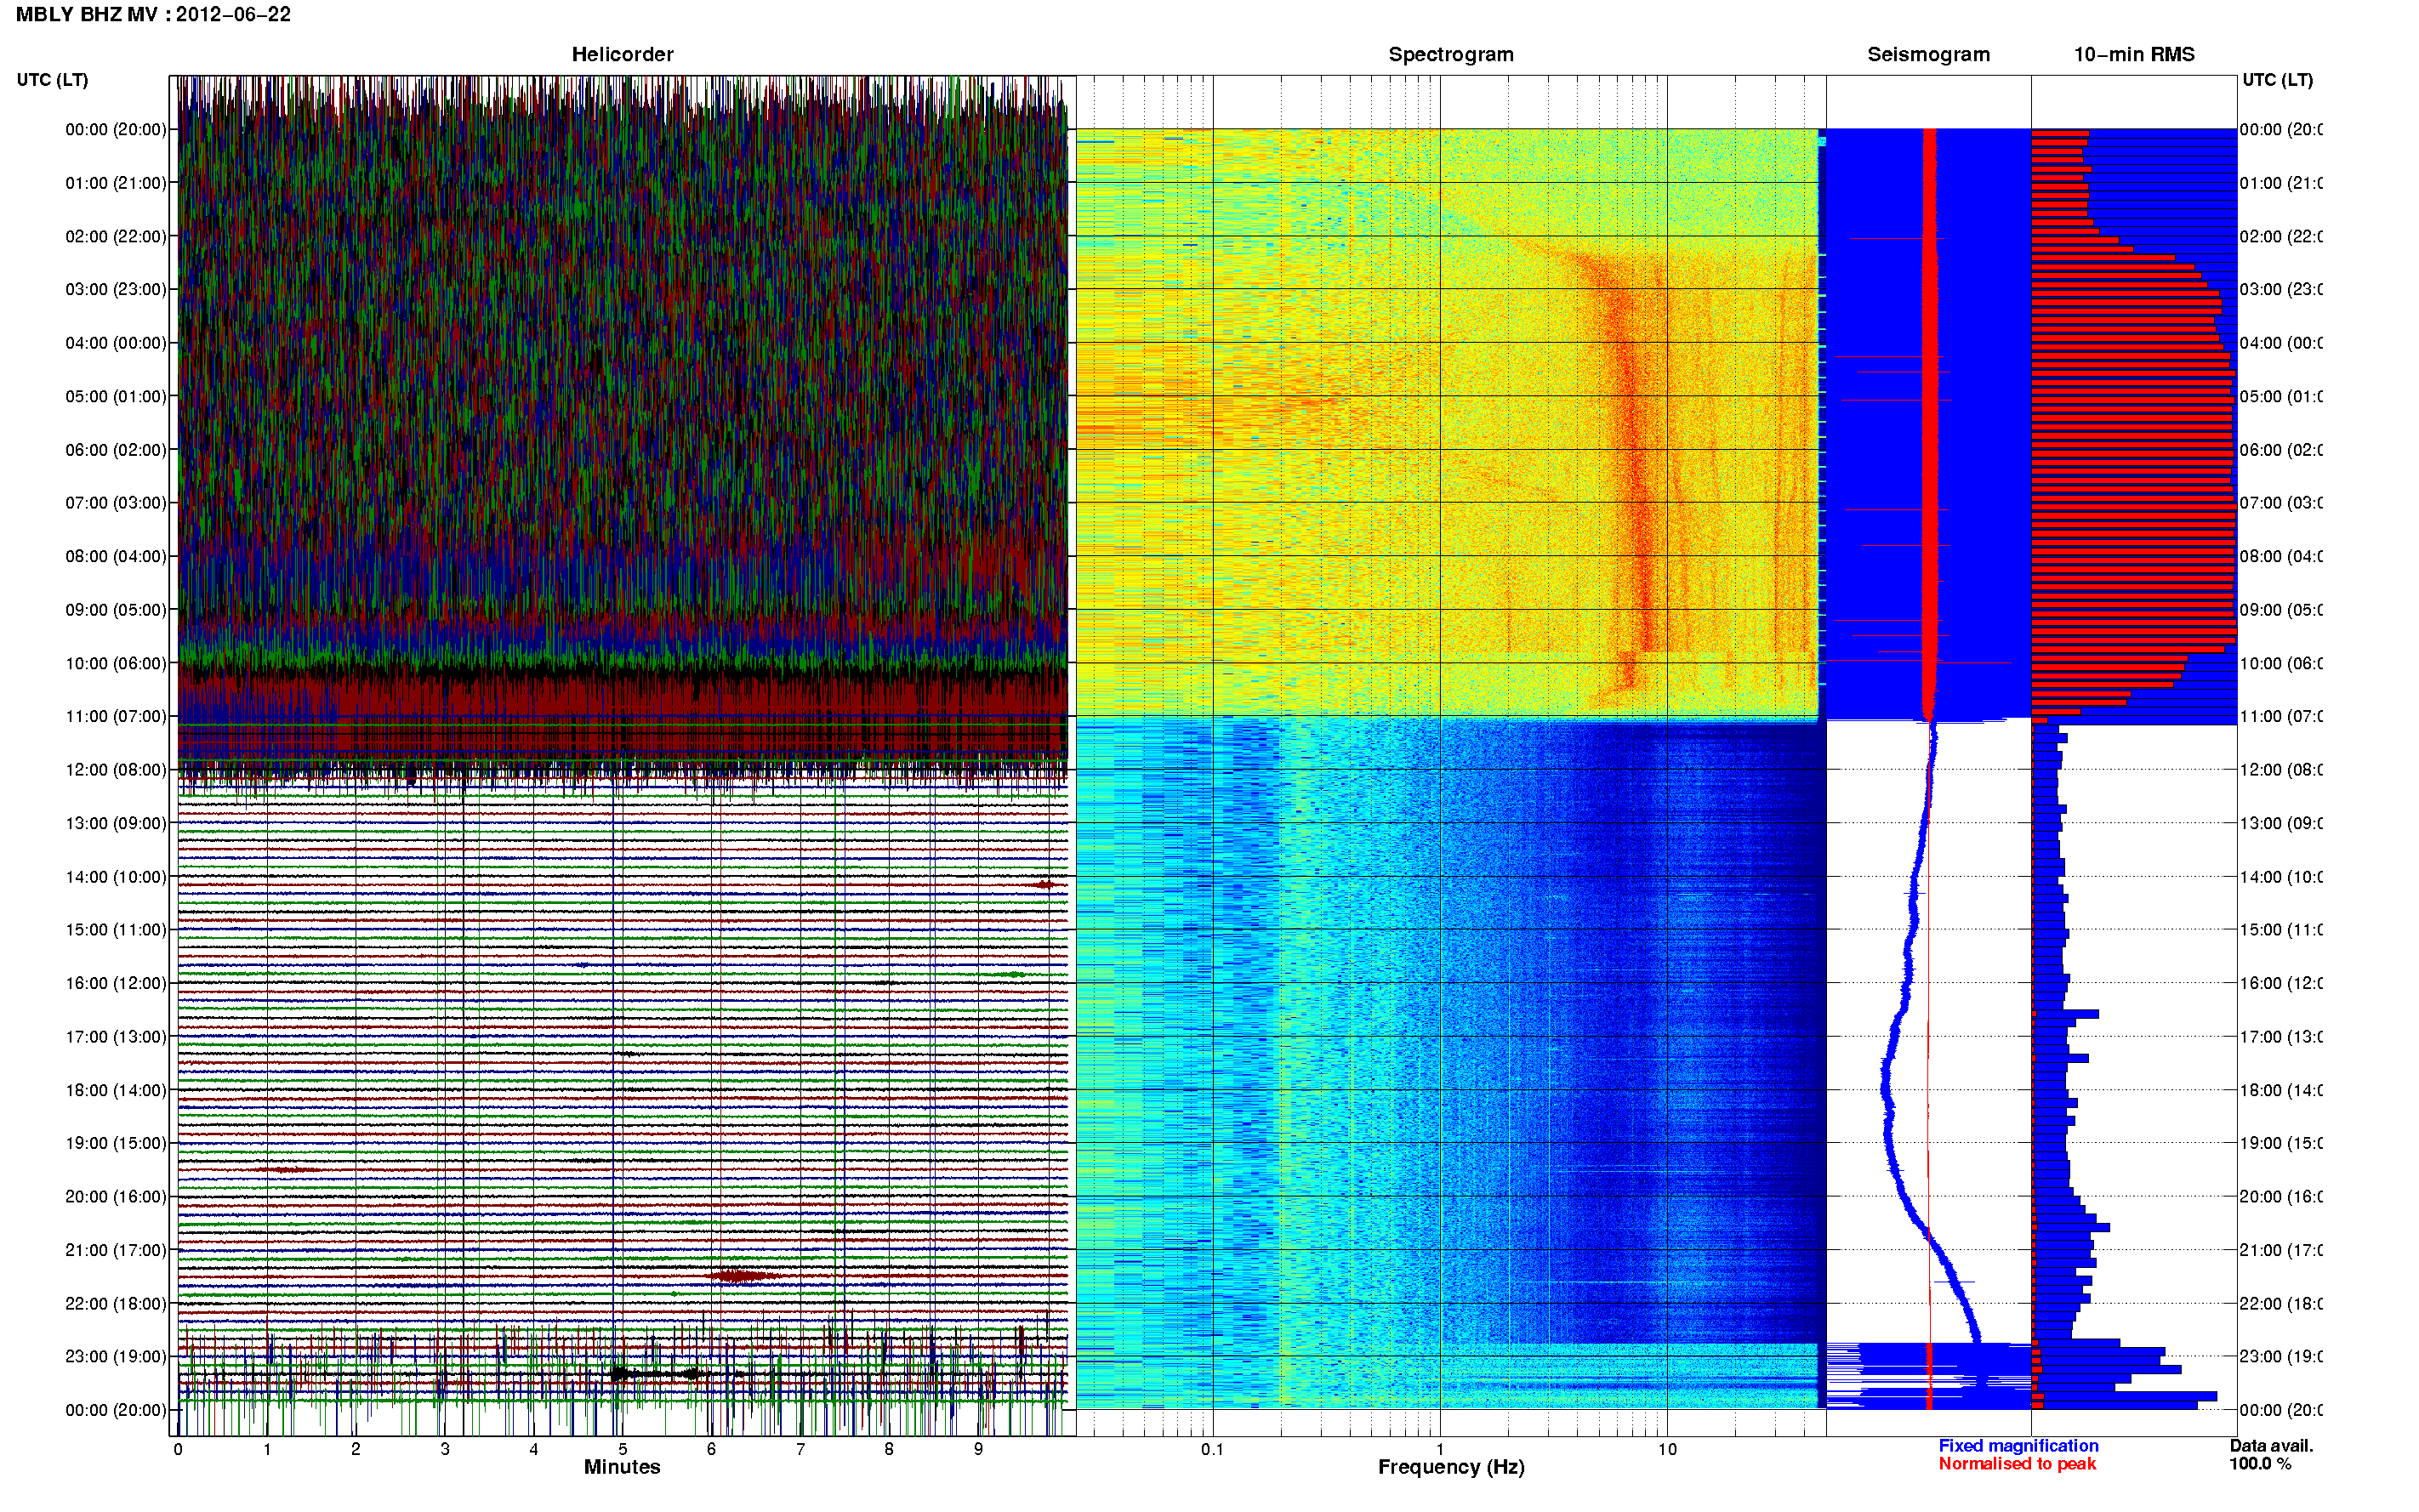Click left axis label 20:00 (16:00)
Screen dimensions: 2419x1512
tap(116, 1196)
